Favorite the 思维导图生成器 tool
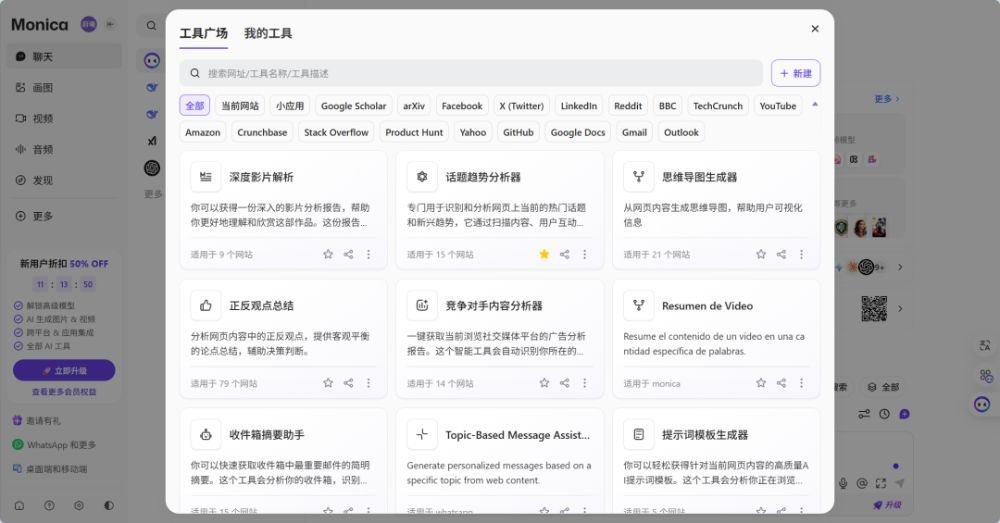Screen dimensions: 1000x523 click(x=761, y=254)
